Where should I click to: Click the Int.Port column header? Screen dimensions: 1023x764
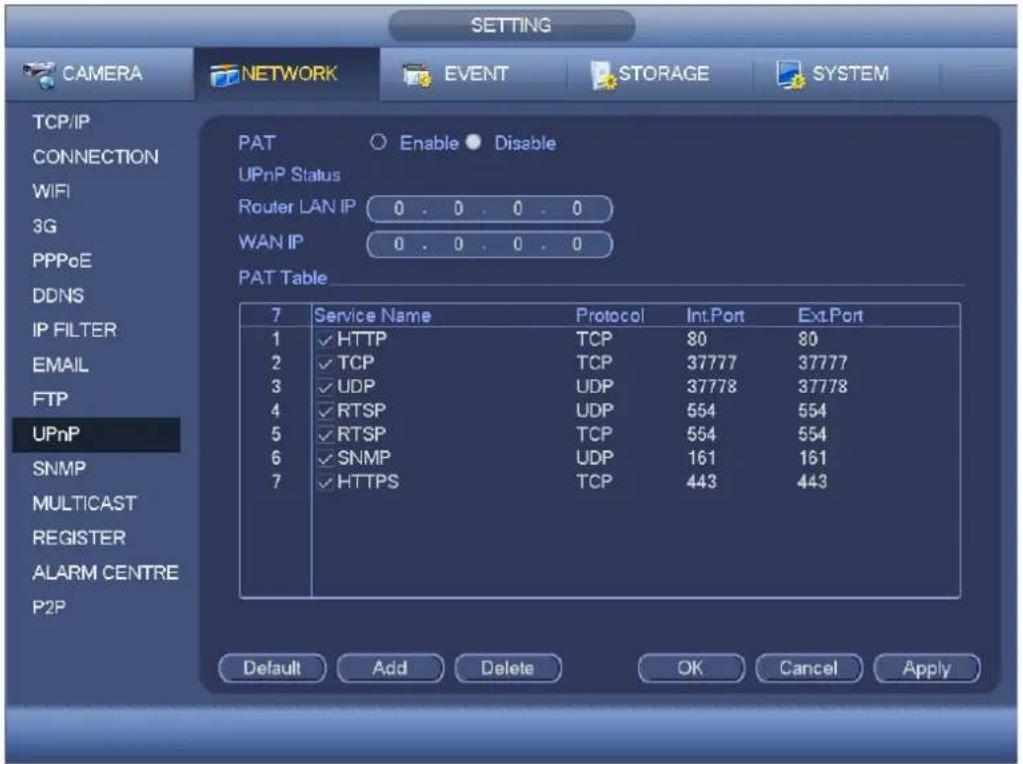[x=715, y=316]
